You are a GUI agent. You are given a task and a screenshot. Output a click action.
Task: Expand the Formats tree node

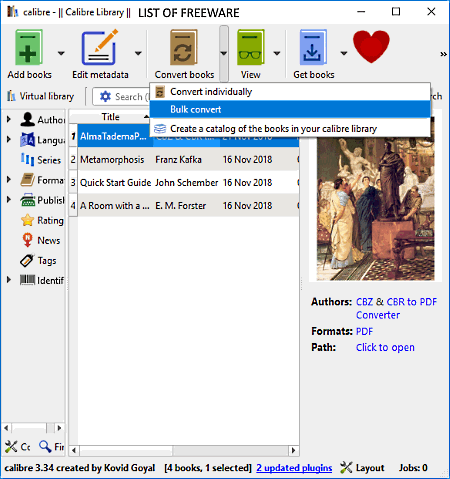click(9, 180)
